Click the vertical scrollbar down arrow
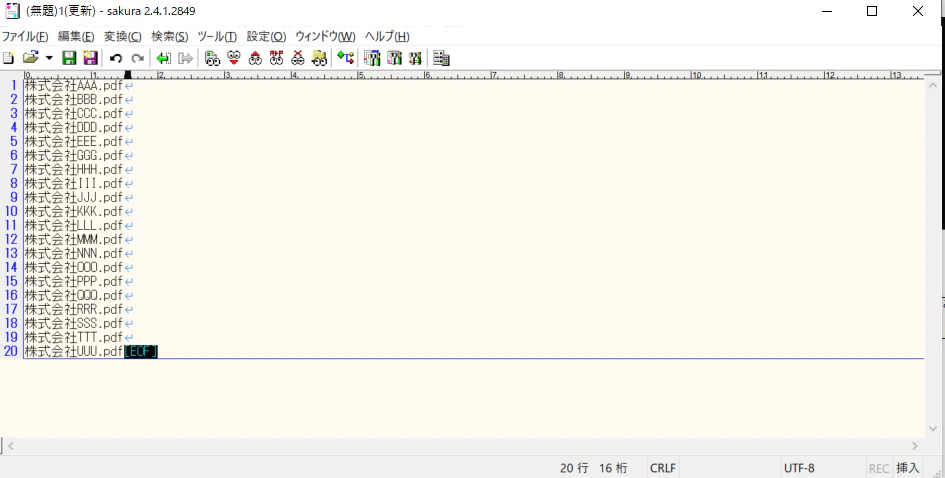945x478 pixels. click(932, 429)
